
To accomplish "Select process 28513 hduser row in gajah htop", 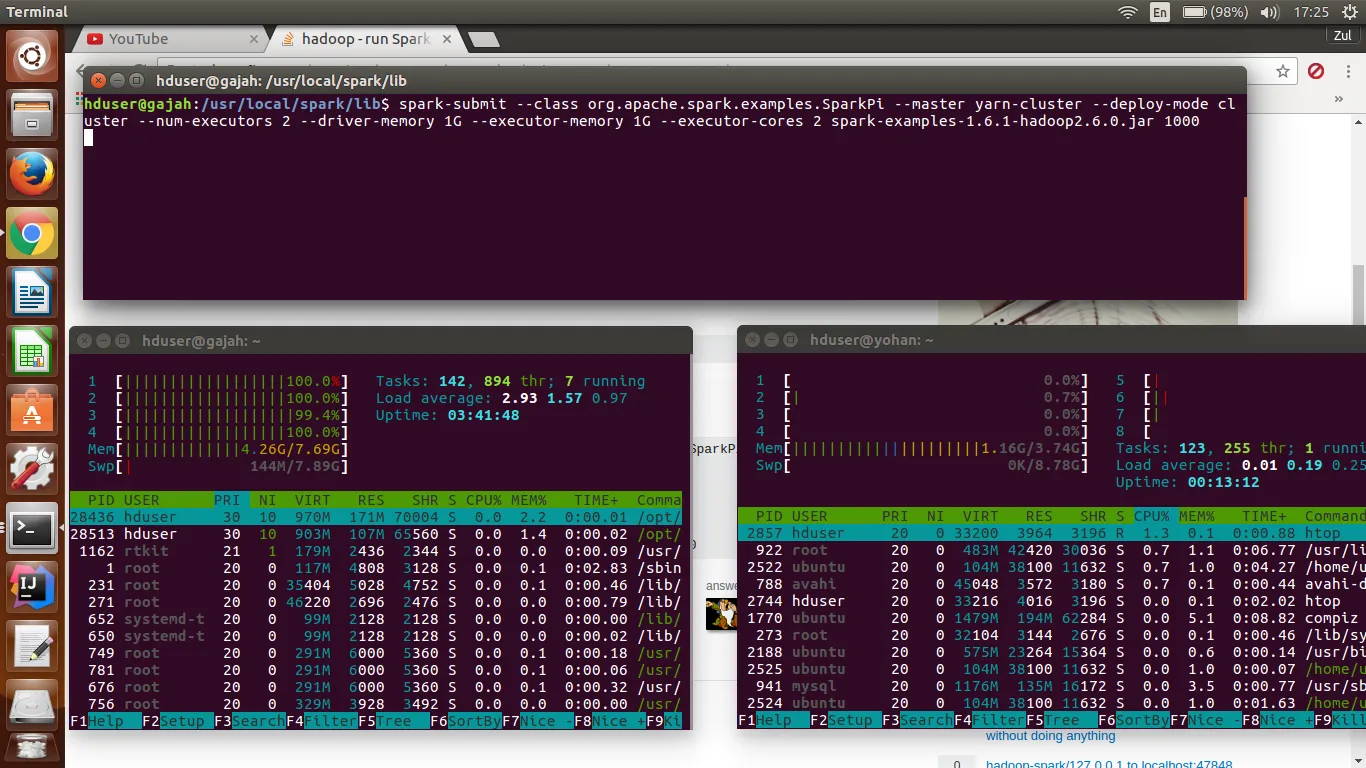I will tap(375, 534).
